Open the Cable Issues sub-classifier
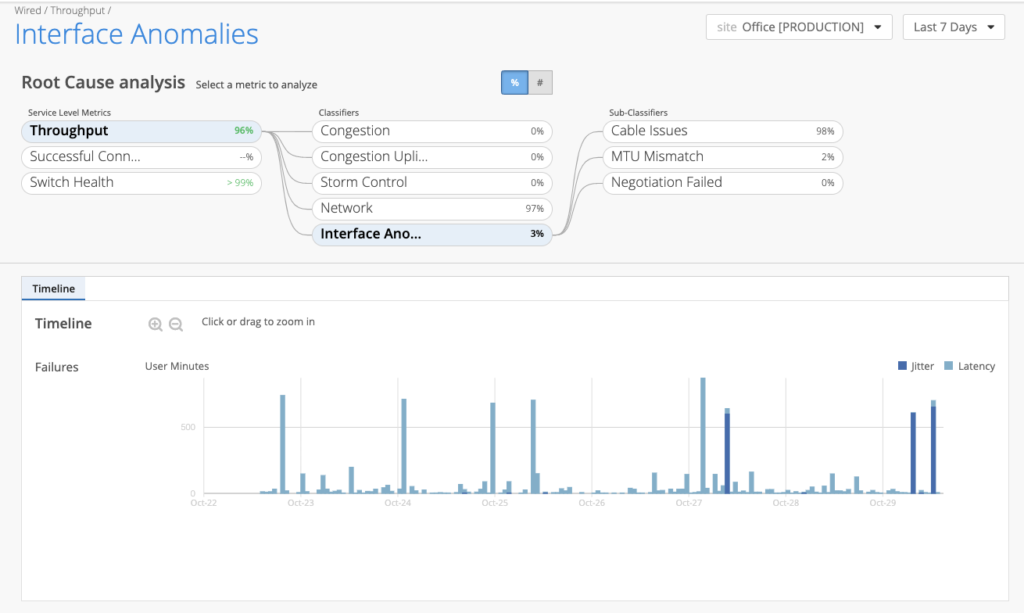 click(722, 131)
